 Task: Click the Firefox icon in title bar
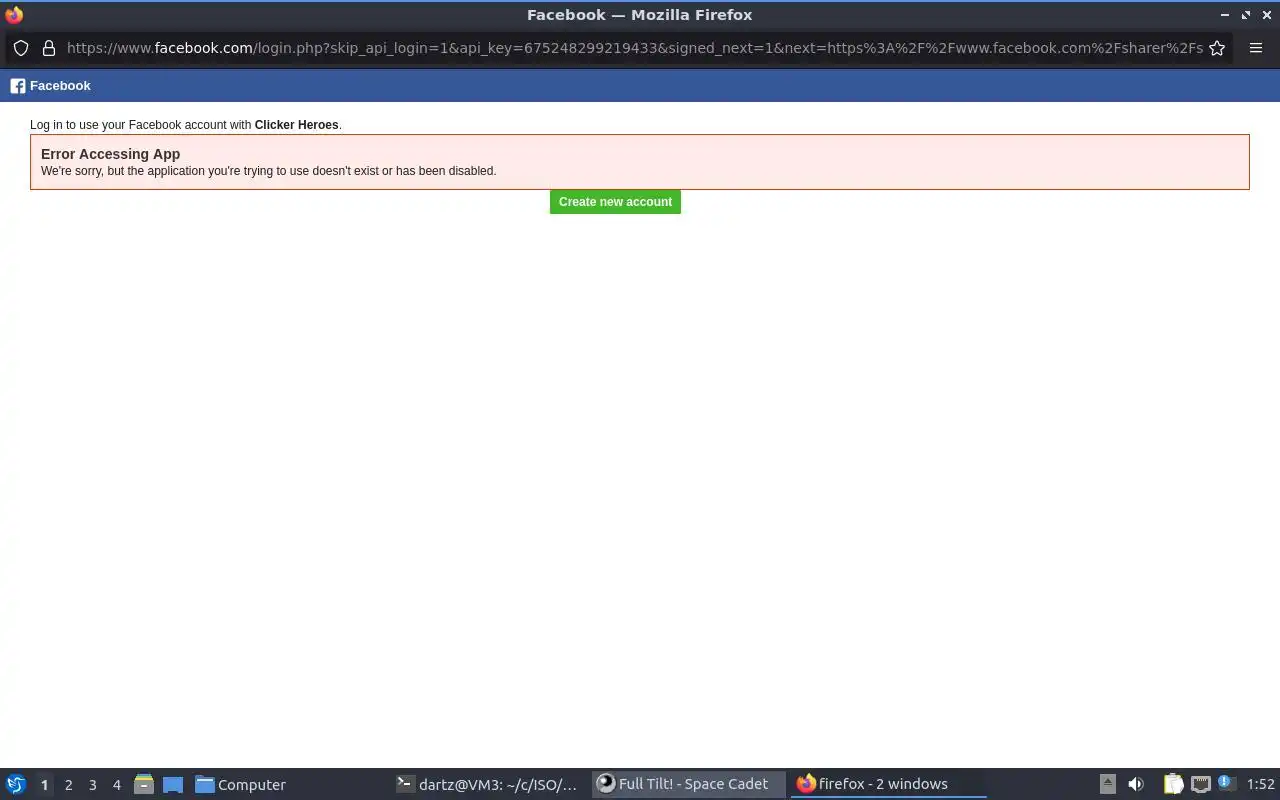[x=14, y=15]
